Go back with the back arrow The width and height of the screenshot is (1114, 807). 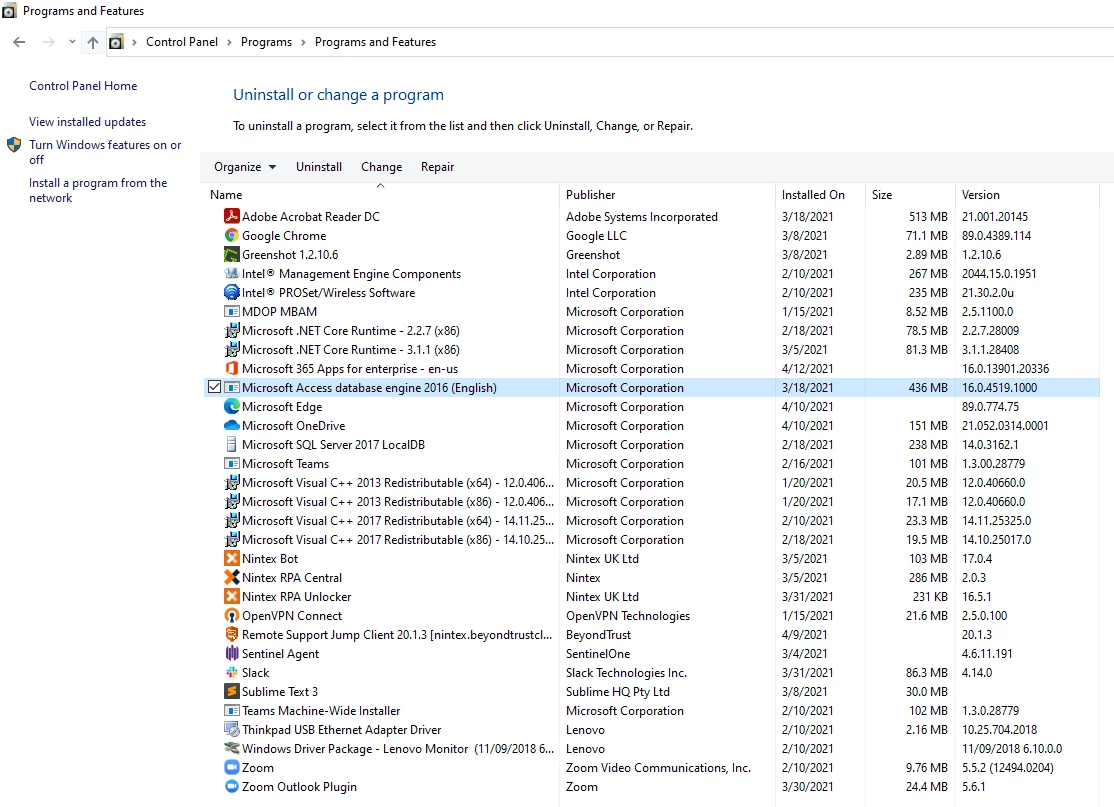(19, 43)
